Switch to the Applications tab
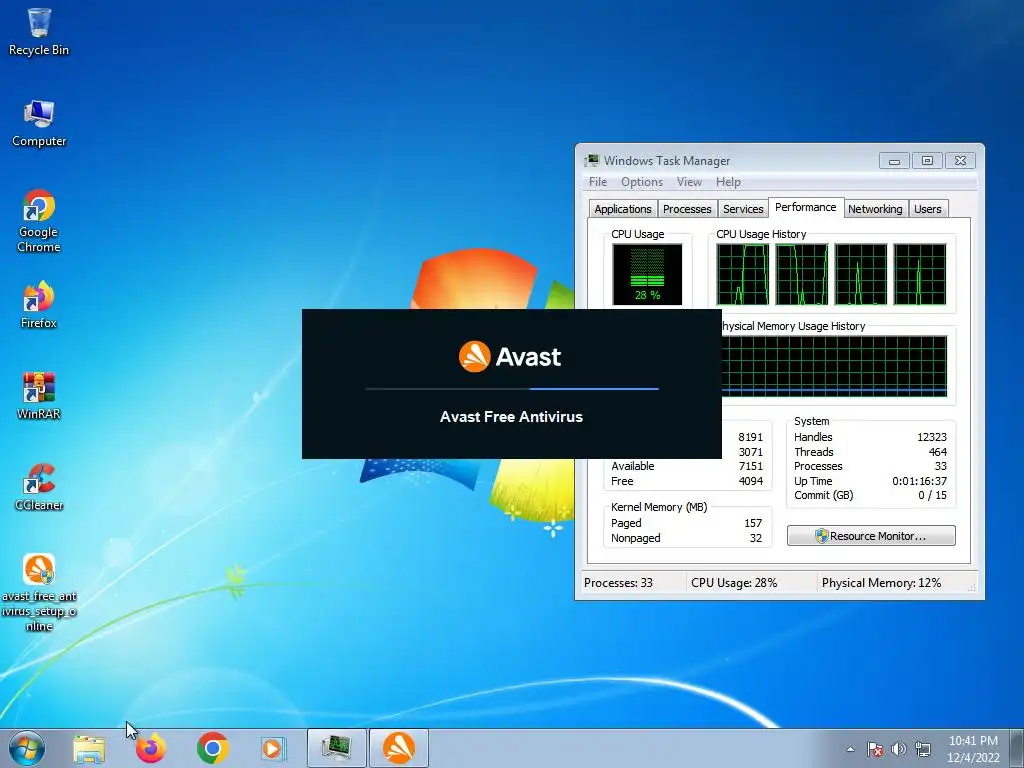Screen dimensions: 1024x768 [x=622, y=209]
